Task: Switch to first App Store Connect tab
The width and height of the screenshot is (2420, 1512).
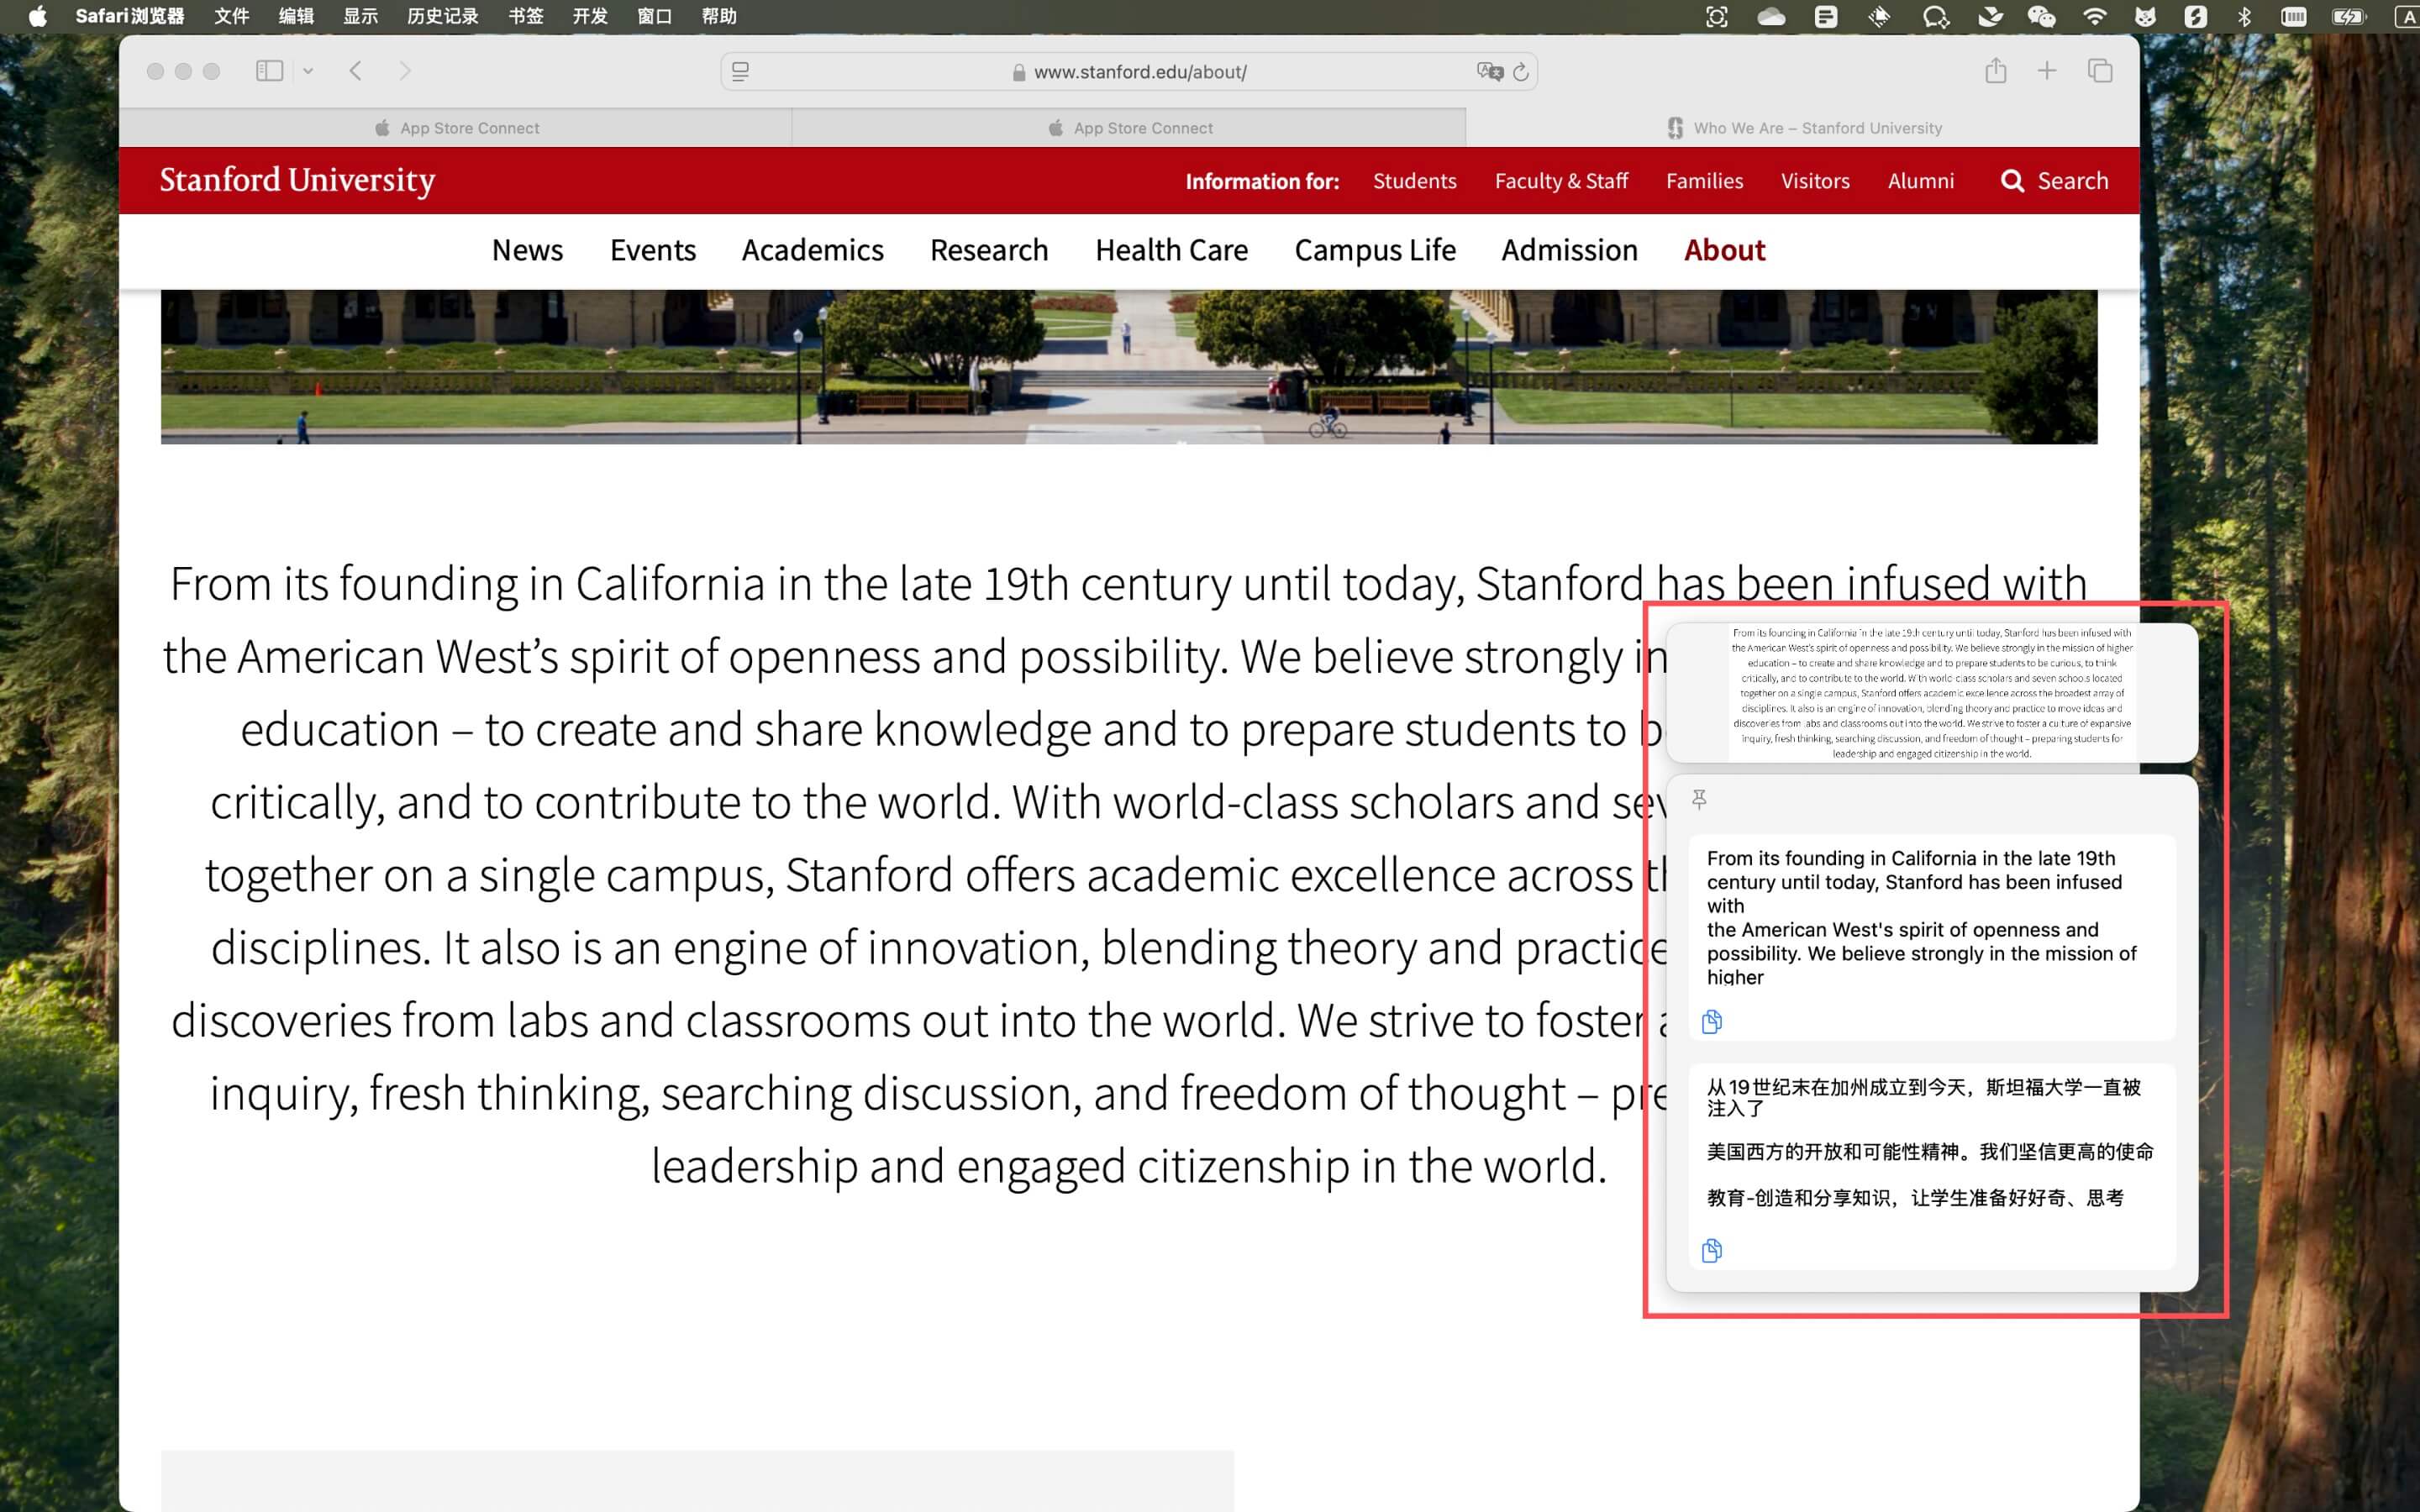Action: [456, 128]
